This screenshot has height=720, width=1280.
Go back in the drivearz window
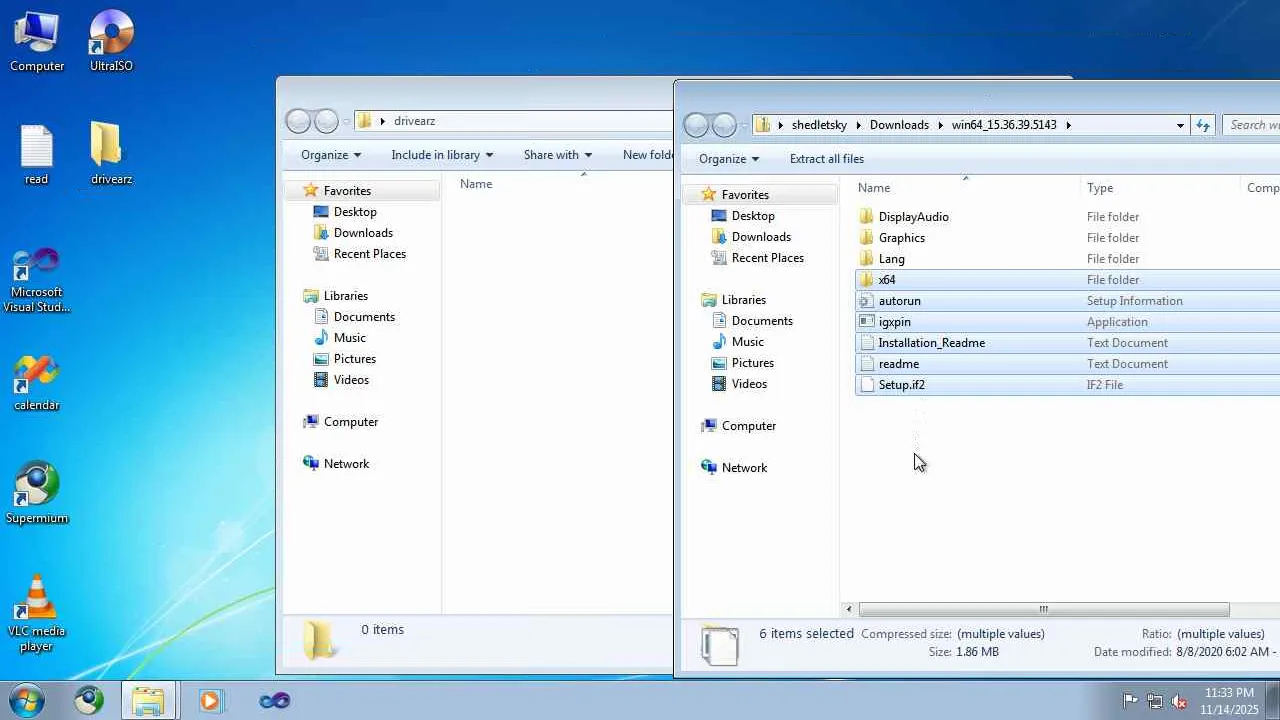pyautogui.click(x=298, y=121)
